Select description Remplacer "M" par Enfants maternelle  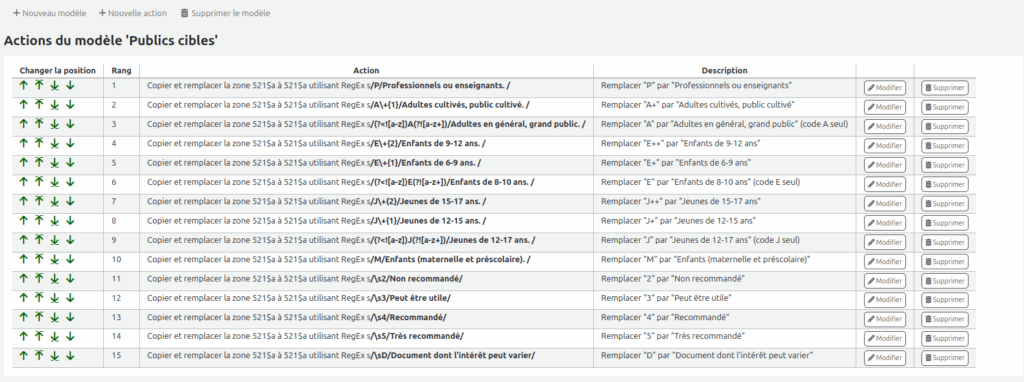705,259
